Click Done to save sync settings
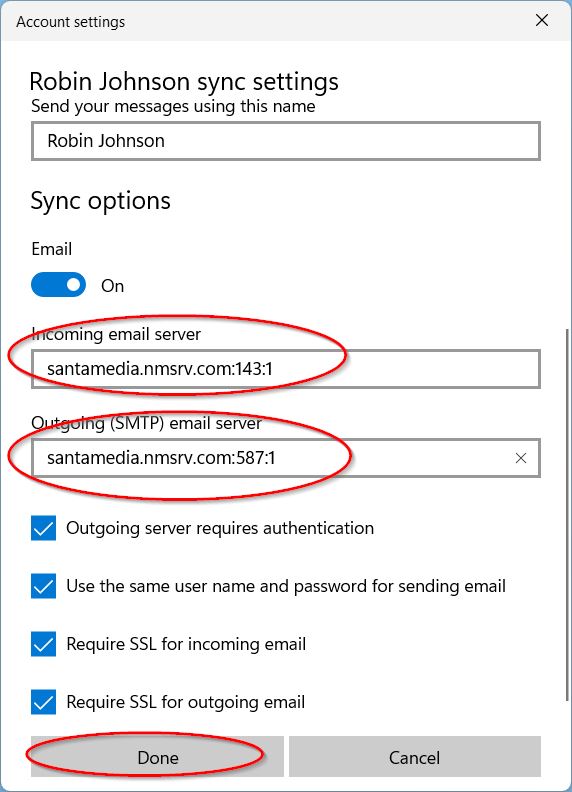This screenshot has height=792, width=572. click(157, 757)
